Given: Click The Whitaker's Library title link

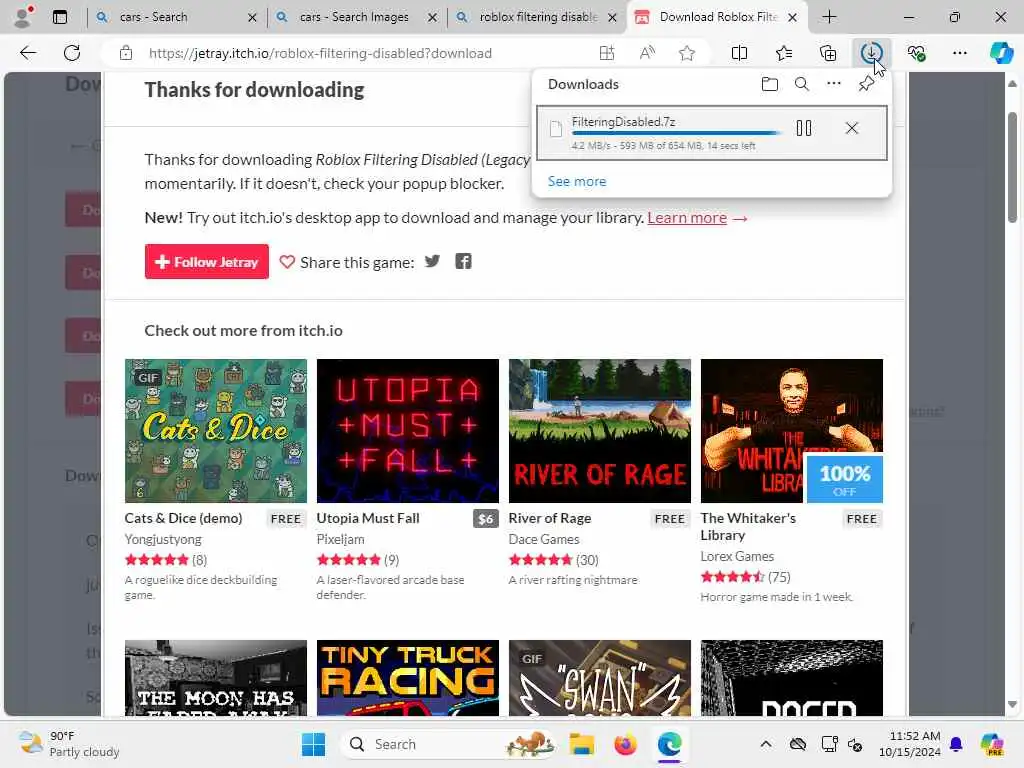Looking at the screenshot, I should [x=748, y=526].
